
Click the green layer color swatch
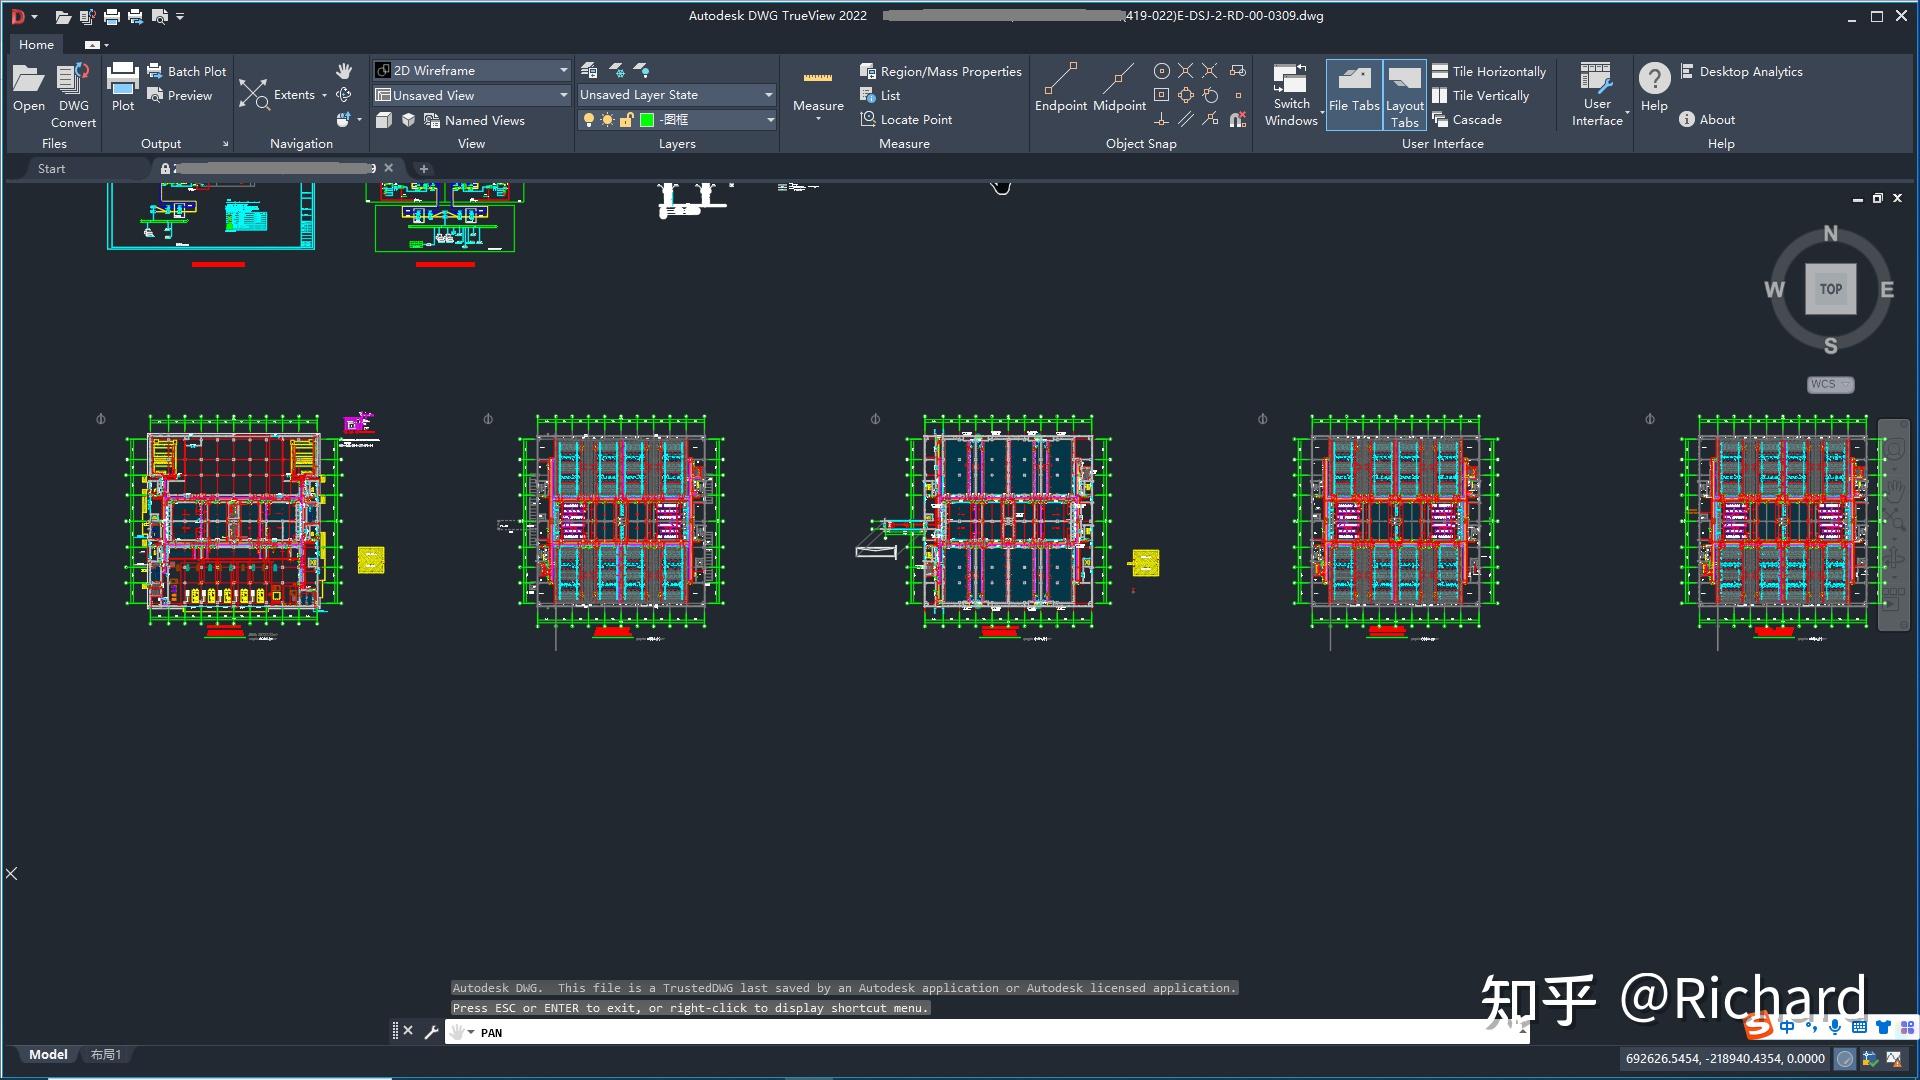647,120
